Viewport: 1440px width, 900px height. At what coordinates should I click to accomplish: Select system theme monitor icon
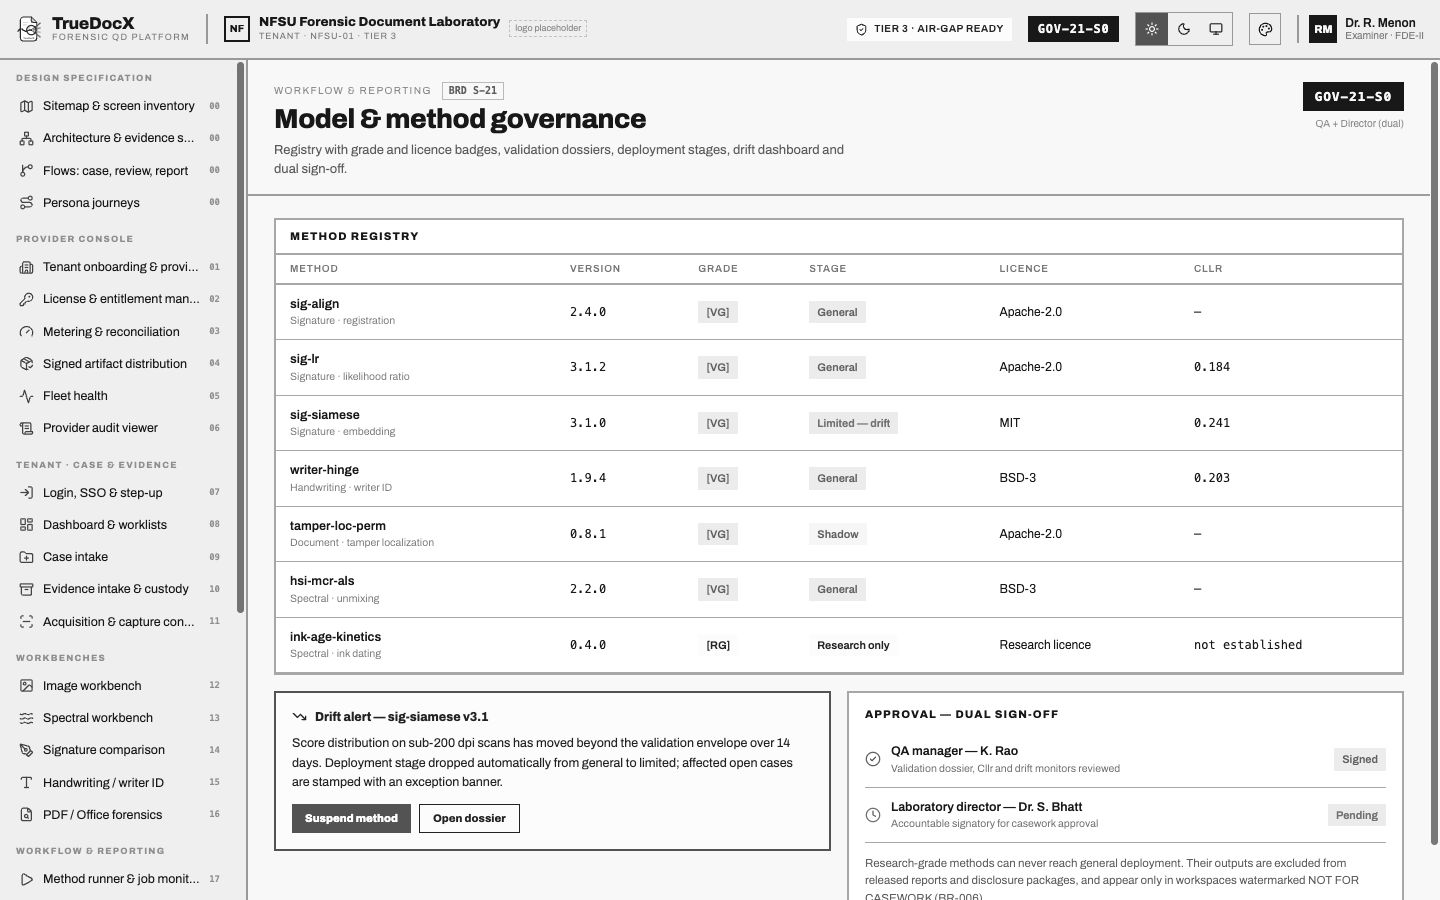[1216, 29]
